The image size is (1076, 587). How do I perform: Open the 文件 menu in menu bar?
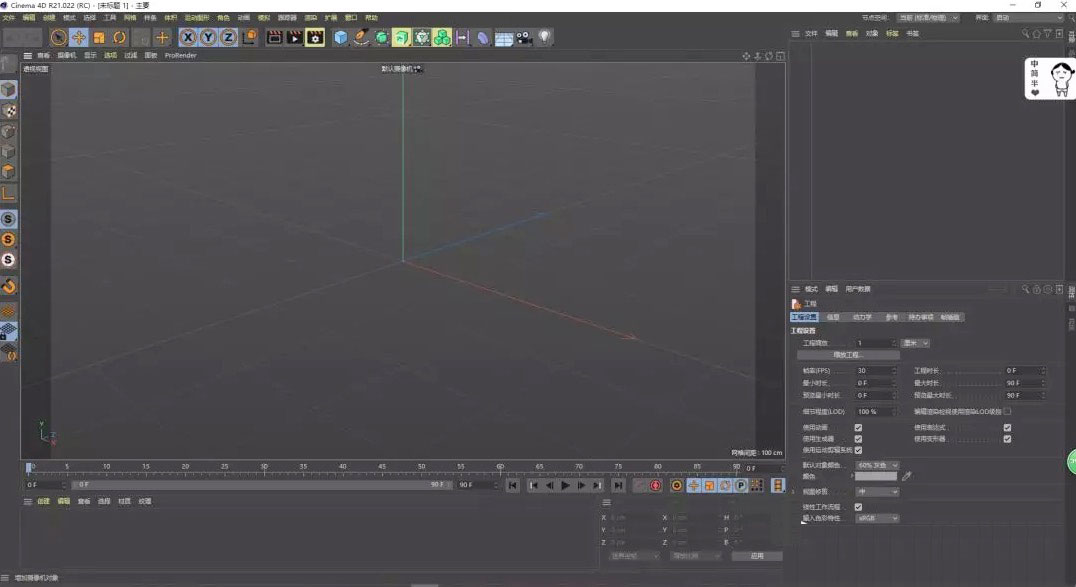click(8, 18)
